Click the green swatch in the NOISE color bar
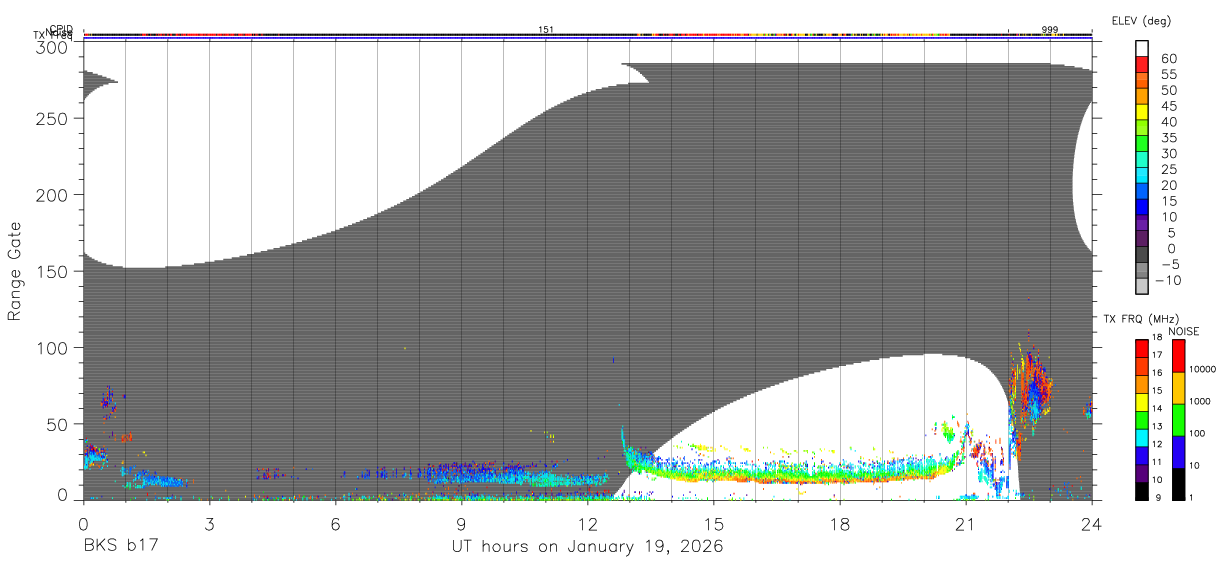 point(1179,420)
